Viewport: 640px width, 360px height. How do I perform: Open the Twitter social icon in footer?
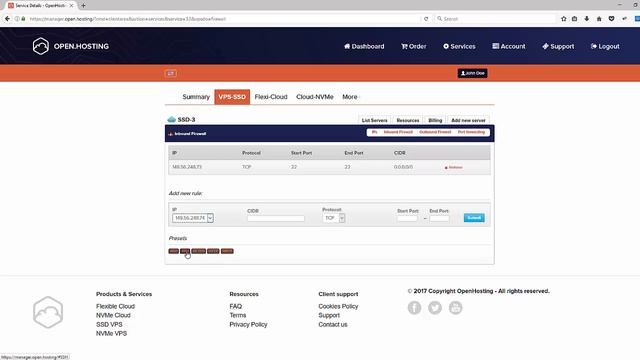[x=435, y=308]
